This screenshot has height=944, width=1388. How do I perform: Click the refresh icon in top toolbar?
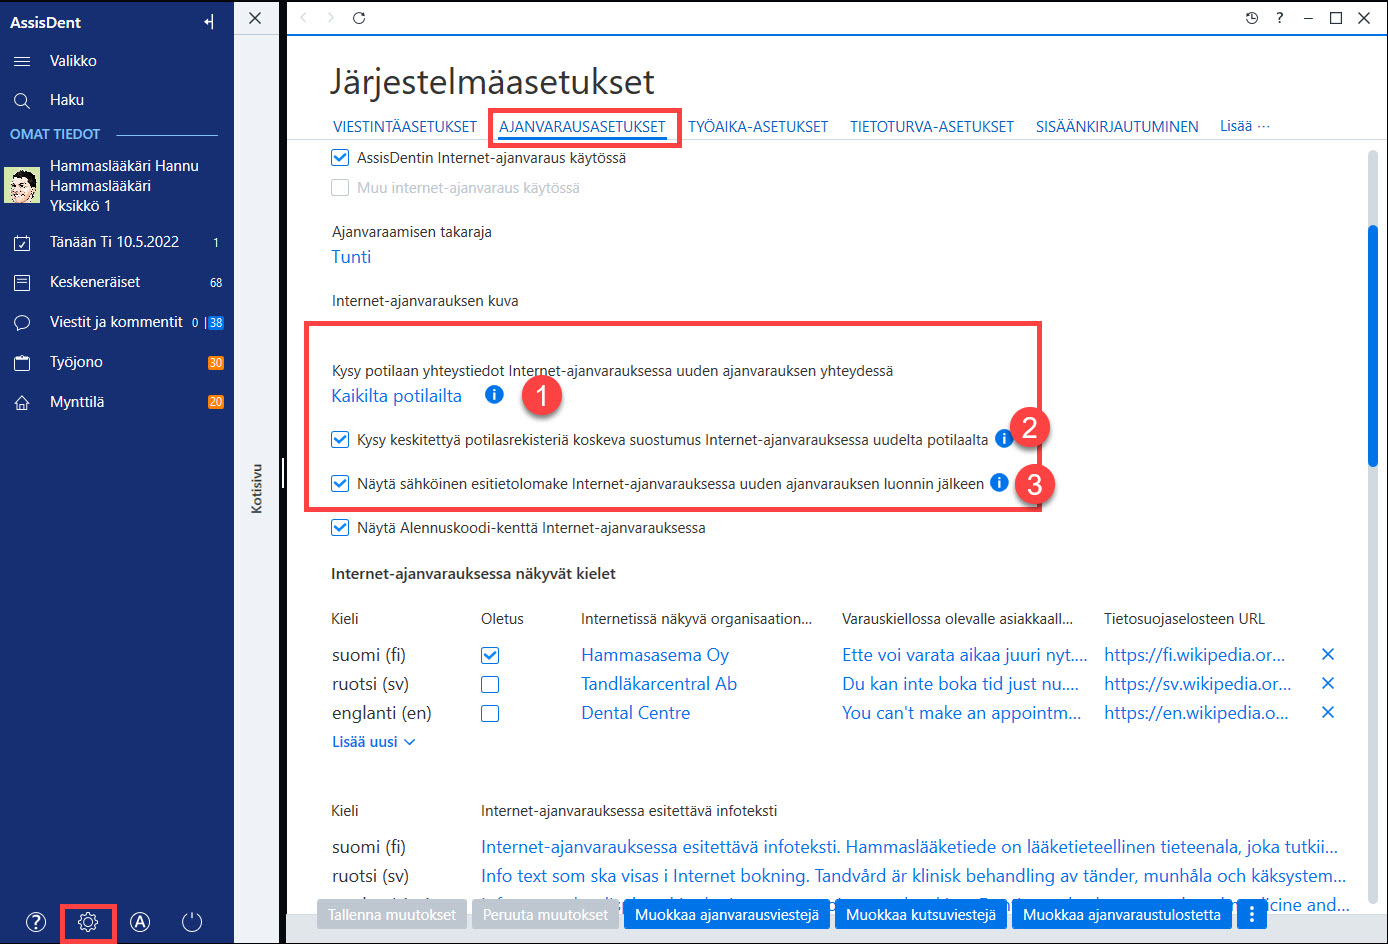coord(359,18)
